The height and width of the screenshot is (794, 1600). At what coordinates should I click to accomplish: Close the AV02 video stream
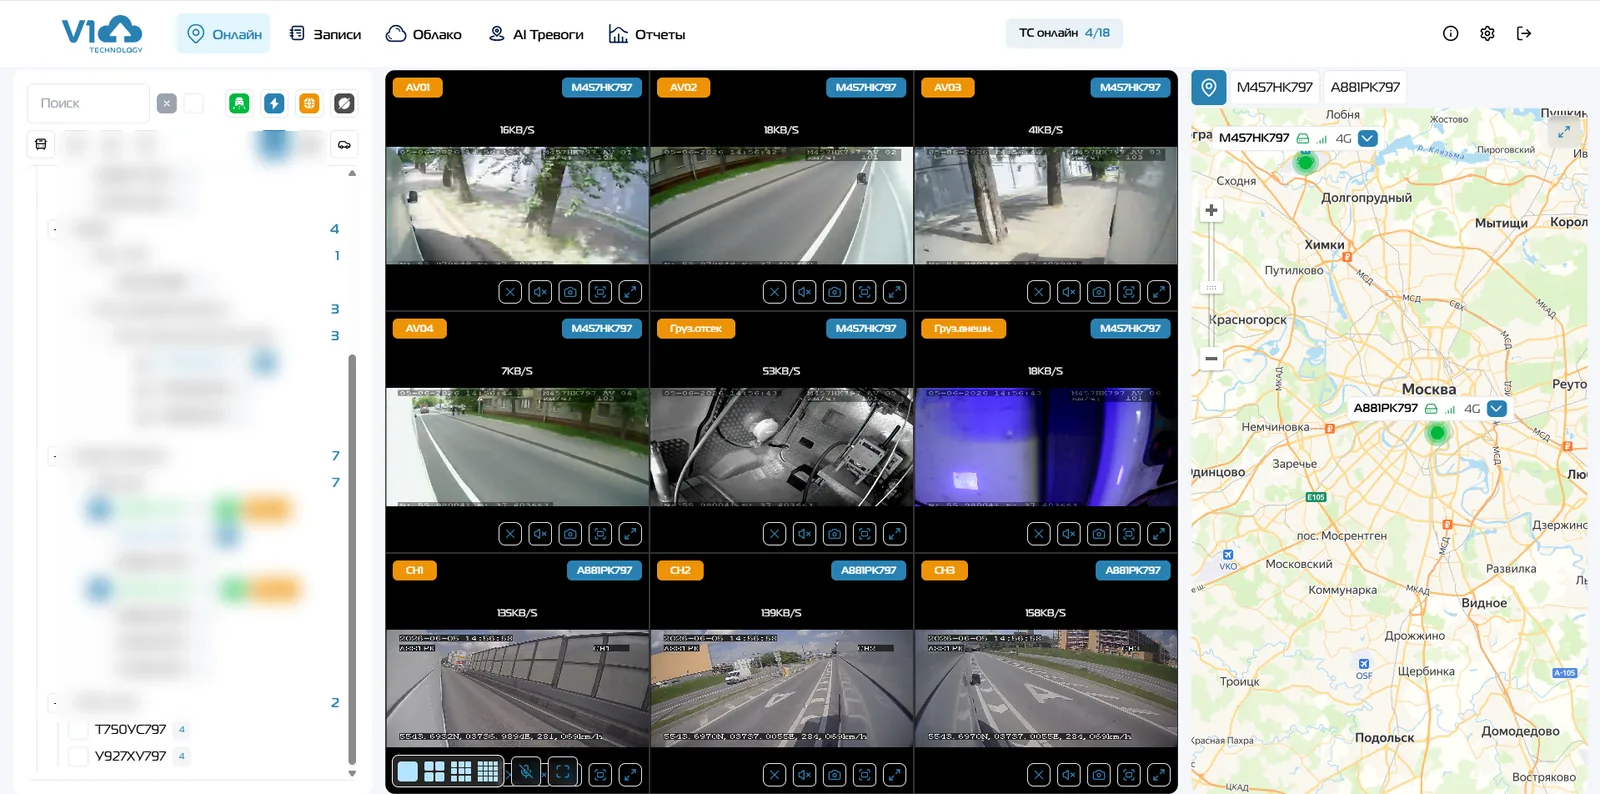(774, 292)
